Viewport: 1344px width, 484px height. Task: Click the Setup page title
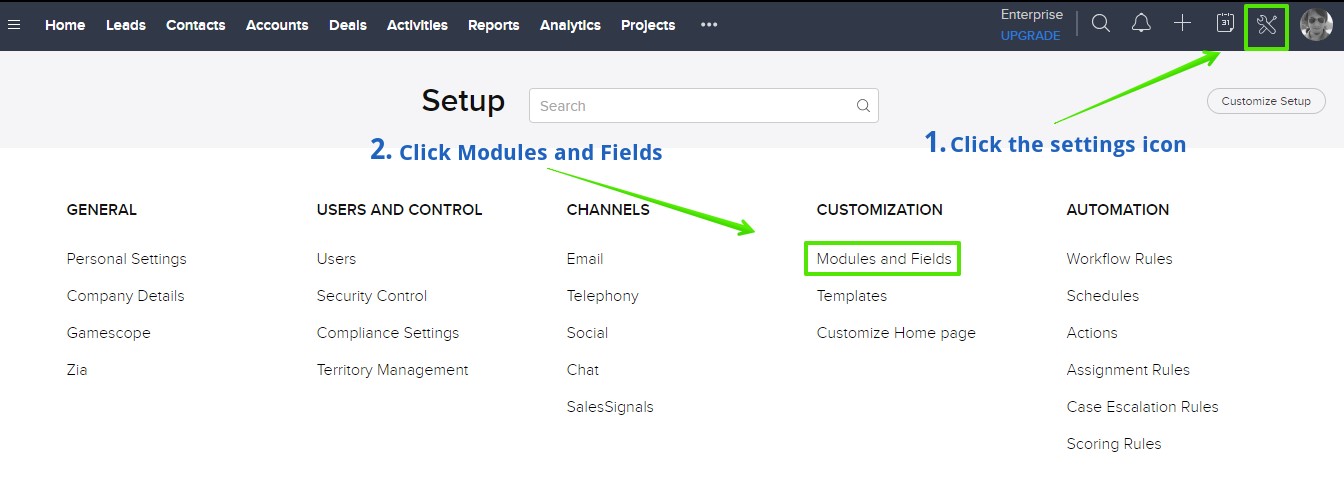(464, 102)
